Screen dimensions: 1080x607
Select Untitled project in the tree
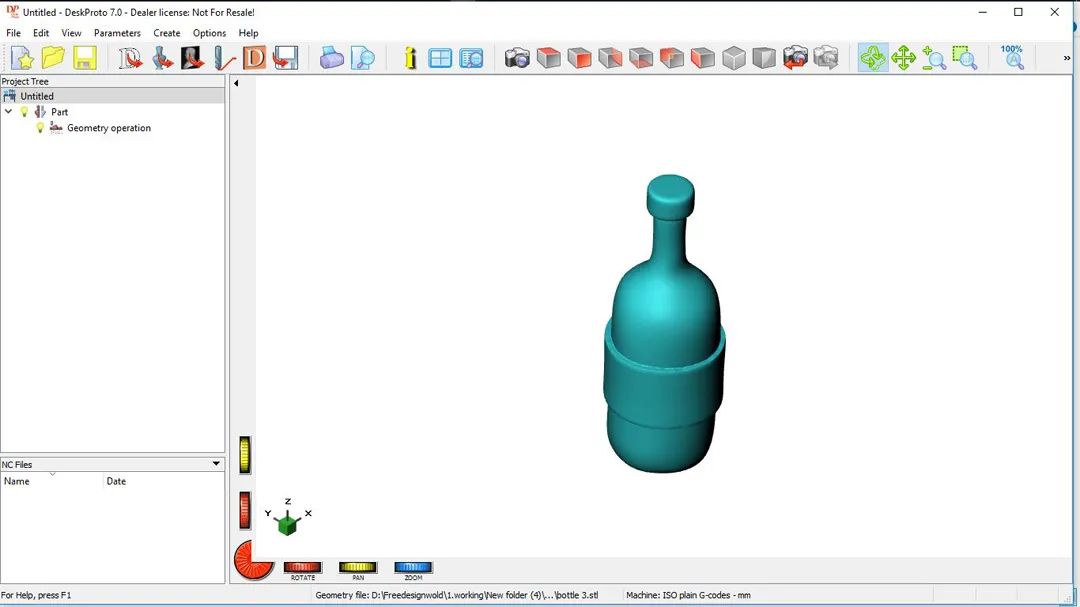pyautogui.click(x=37, y=96)
